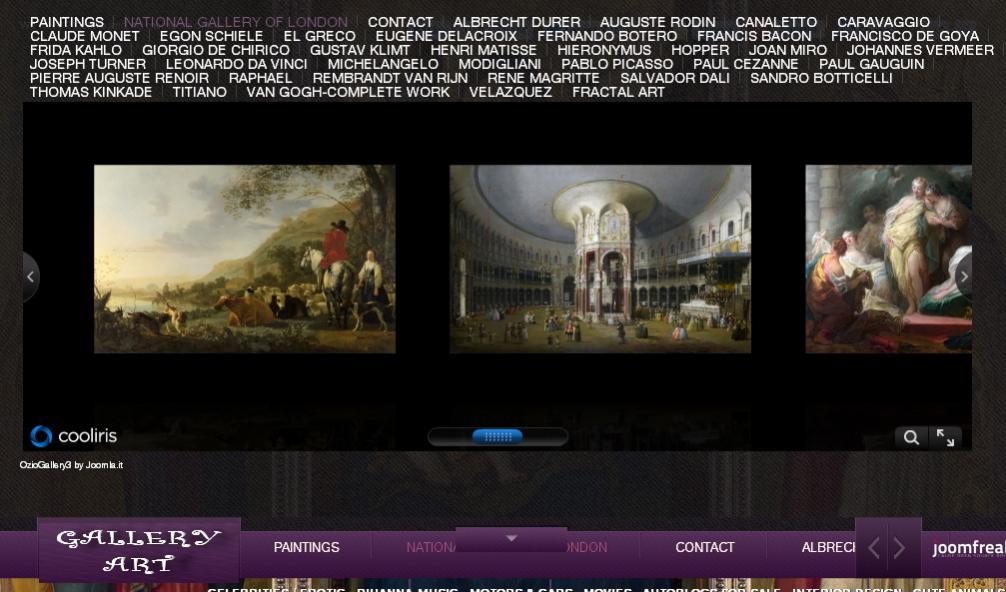Open the Paintings top menu item
The width and height of the screenshot is (1006, 592).
(x=67, y=22)
